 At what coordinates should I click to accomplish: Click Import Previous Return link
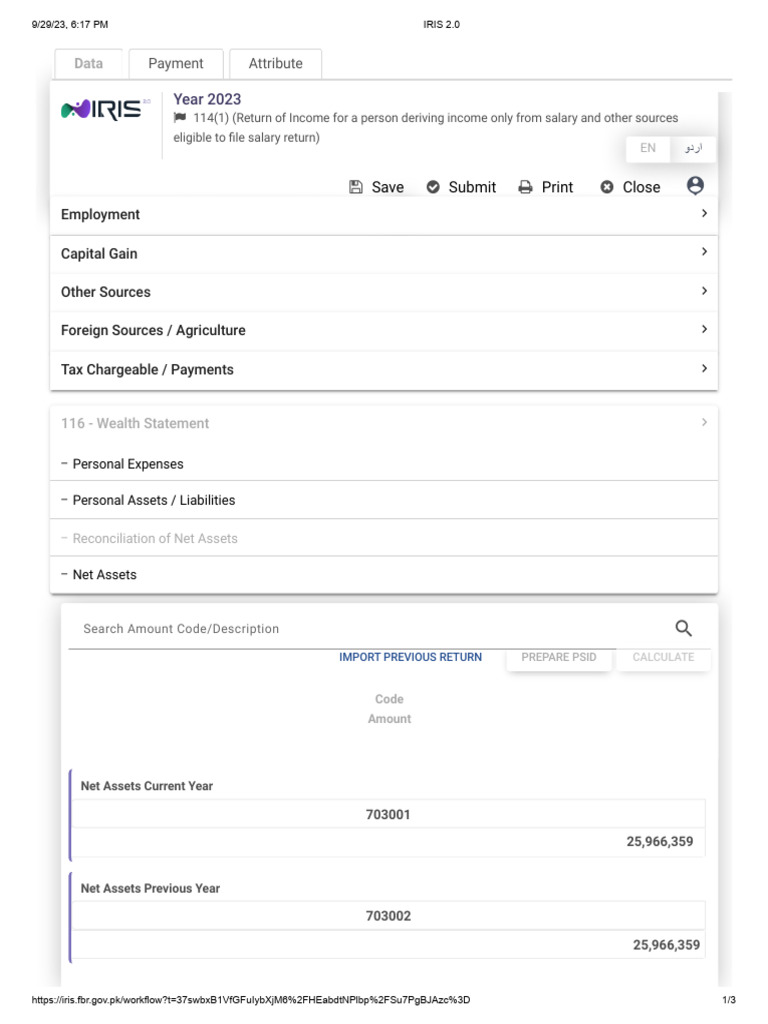click(410, 657)
